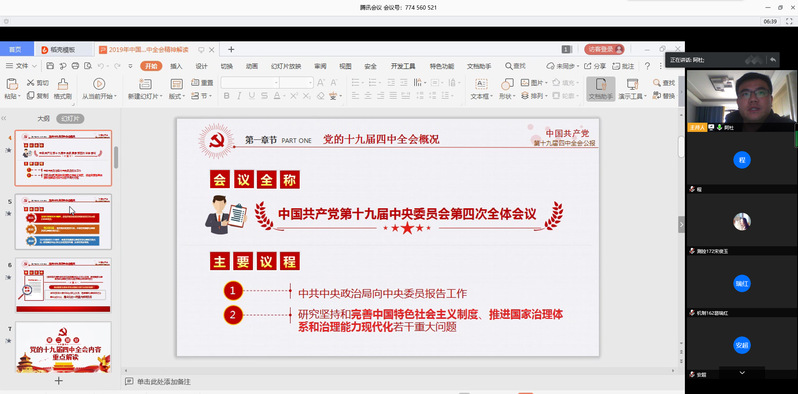Image resolution: width=798 pixels, height=394 pixels.
Task: Click the print icon in quick toolbar
Action: click(x=75, y=66)
